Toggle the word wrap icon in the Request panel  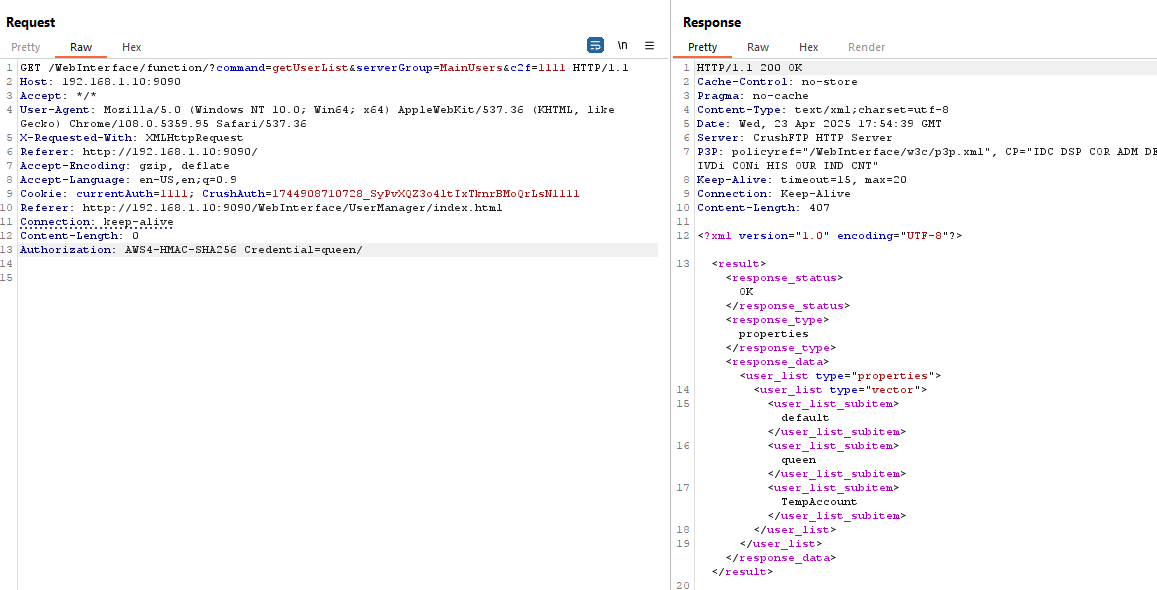pyautogui.click(x=595, y=46)
